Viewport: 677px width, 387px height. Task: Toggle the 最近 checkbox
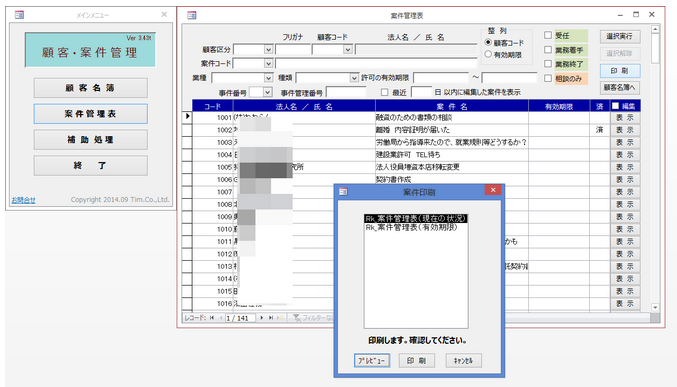(x=384, y=92)
